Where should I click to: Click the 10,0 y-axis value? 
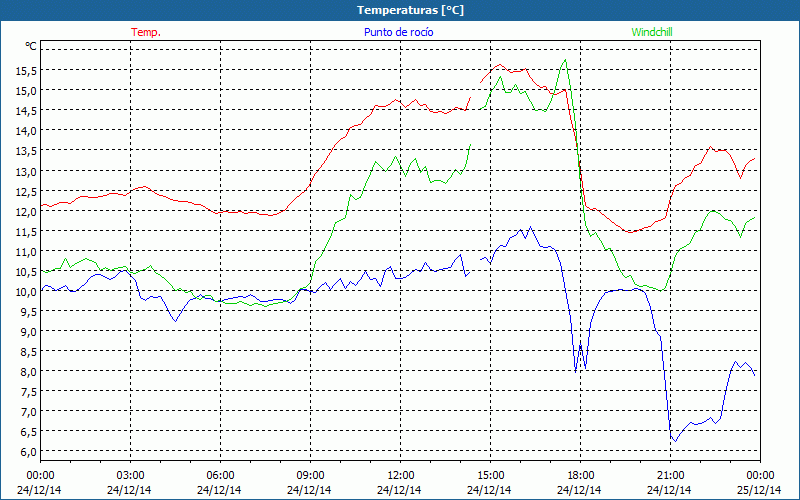click(27, 291)
